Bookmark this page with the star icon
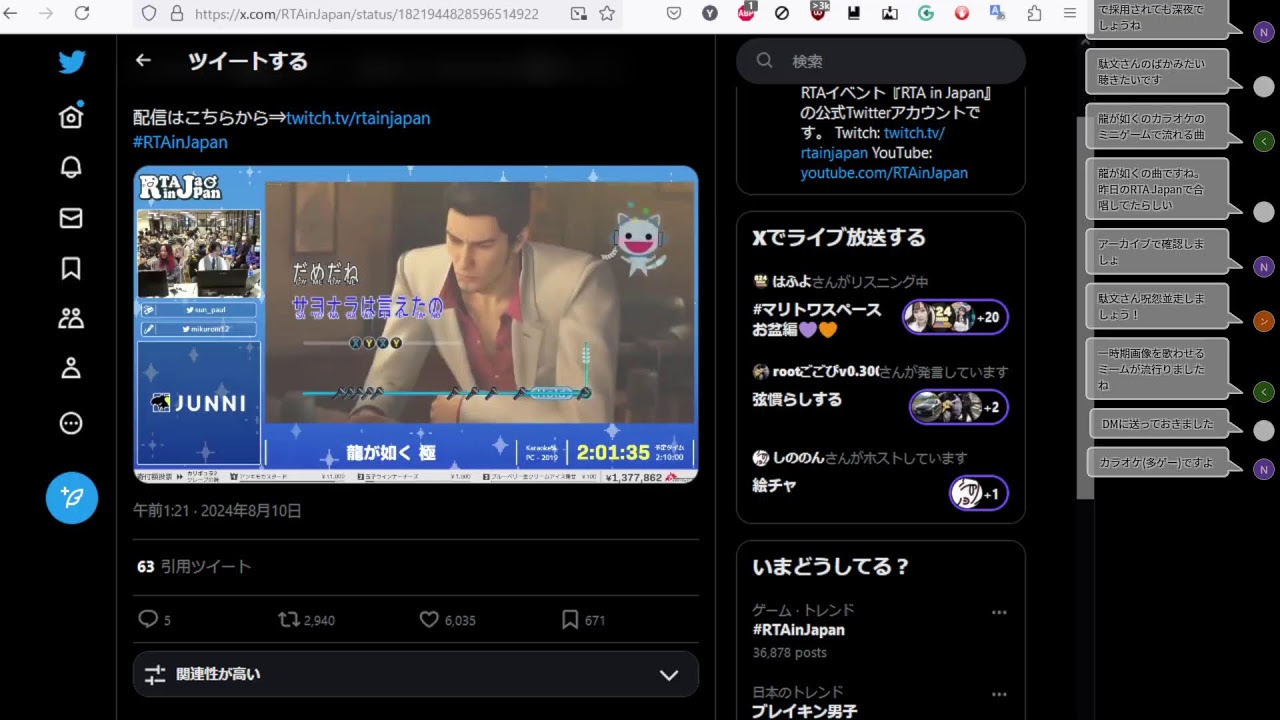This screenshot has width=1280, height=720. 607,14
